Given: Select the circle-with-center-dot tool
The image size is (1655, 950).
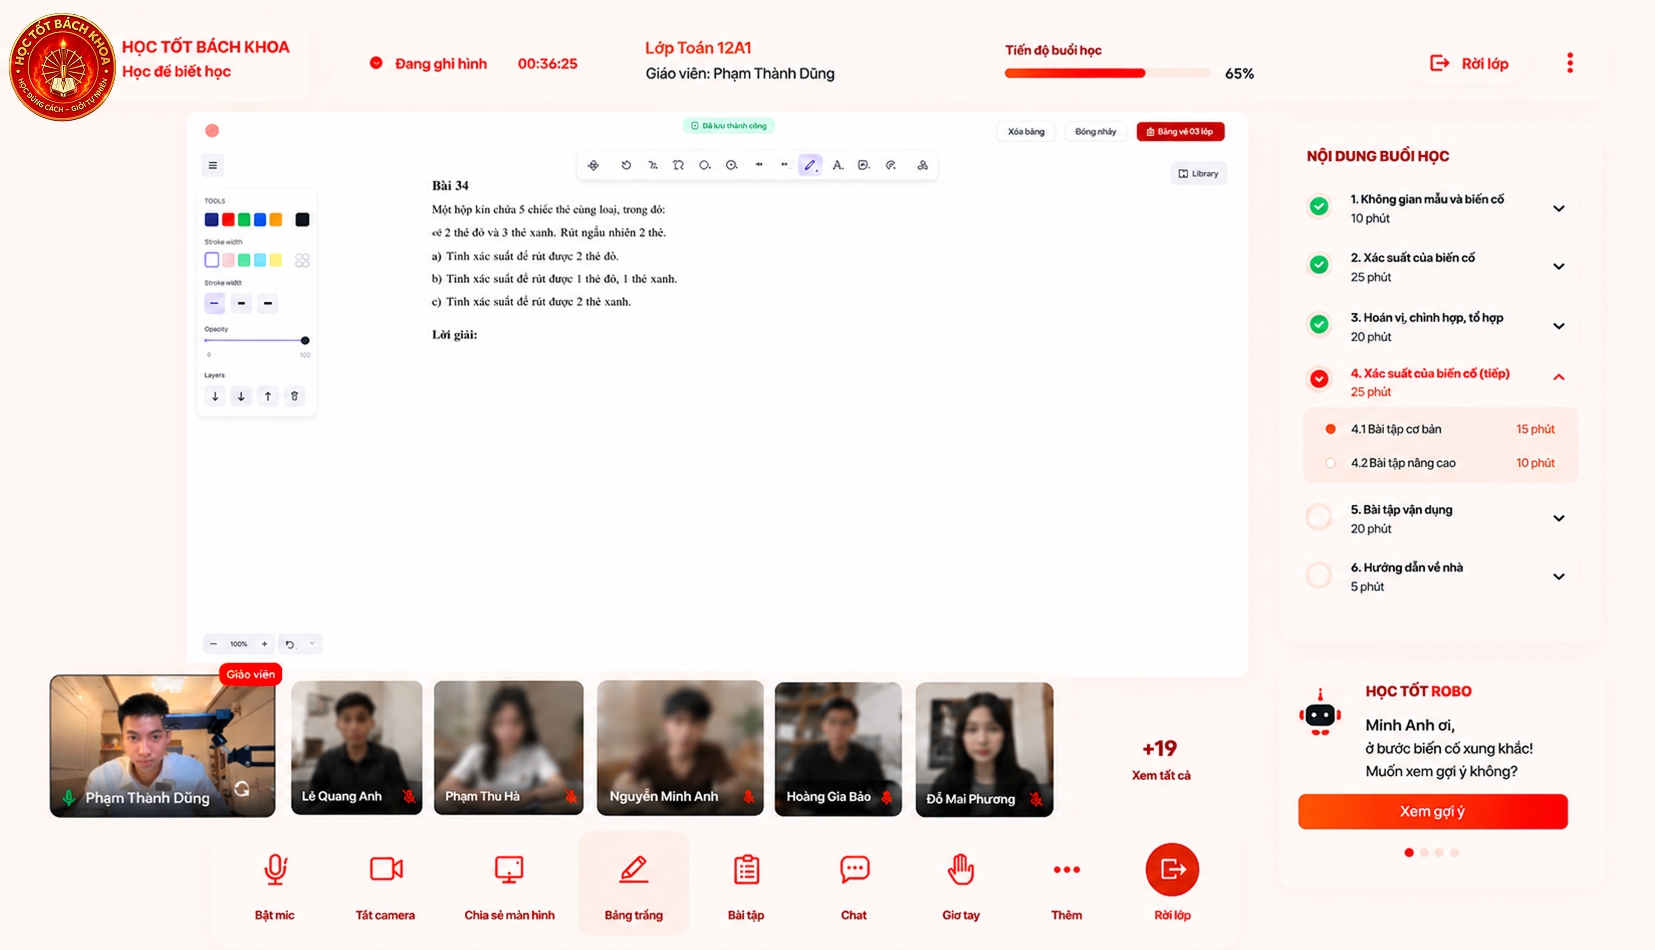Looking at the screenshot, I should click(732, 165).
